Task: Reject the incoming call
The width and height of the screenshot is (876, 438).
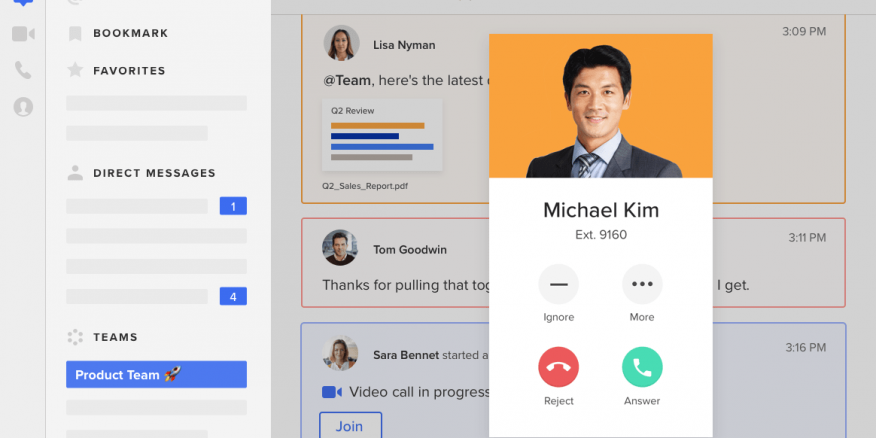Action: click(x=558, y=367)
